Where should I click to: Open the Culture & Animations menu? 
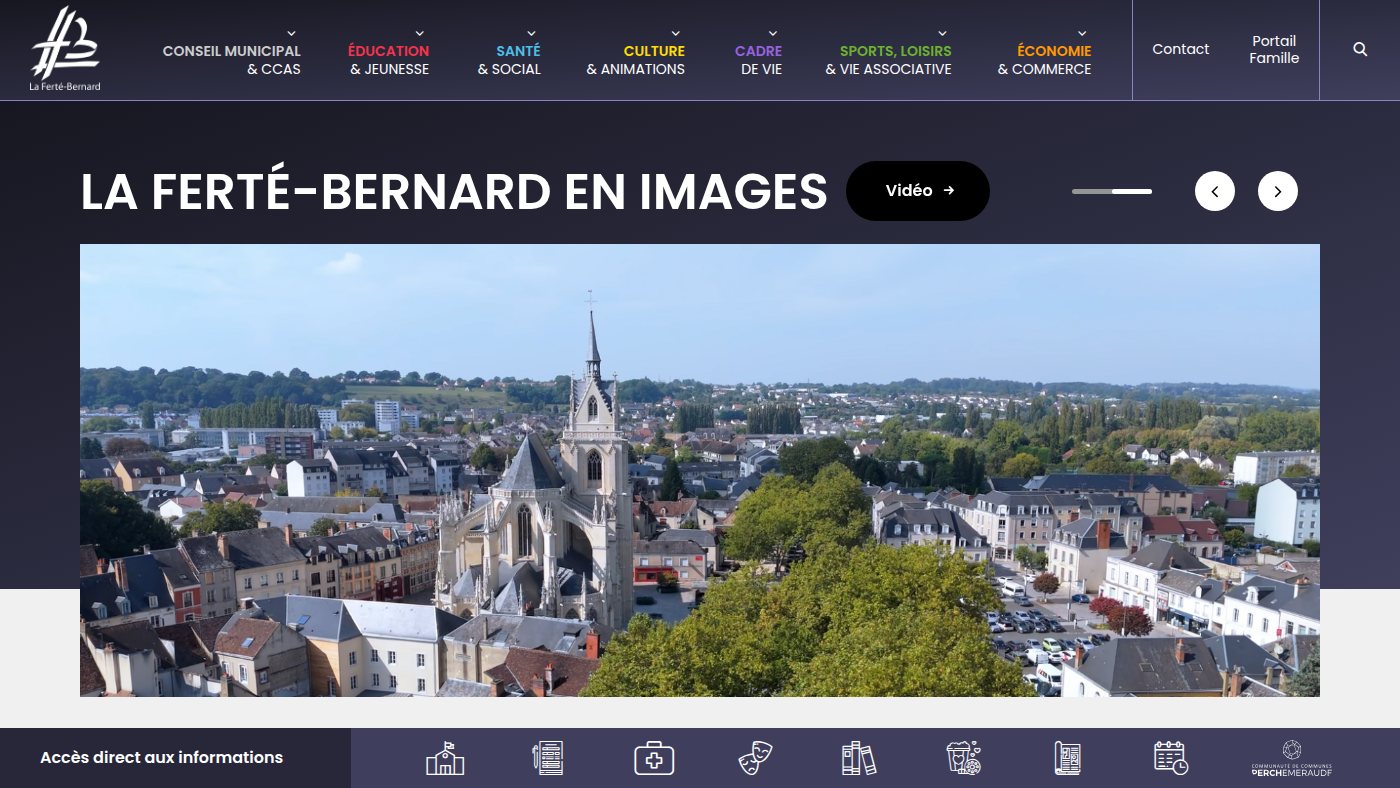636,60
